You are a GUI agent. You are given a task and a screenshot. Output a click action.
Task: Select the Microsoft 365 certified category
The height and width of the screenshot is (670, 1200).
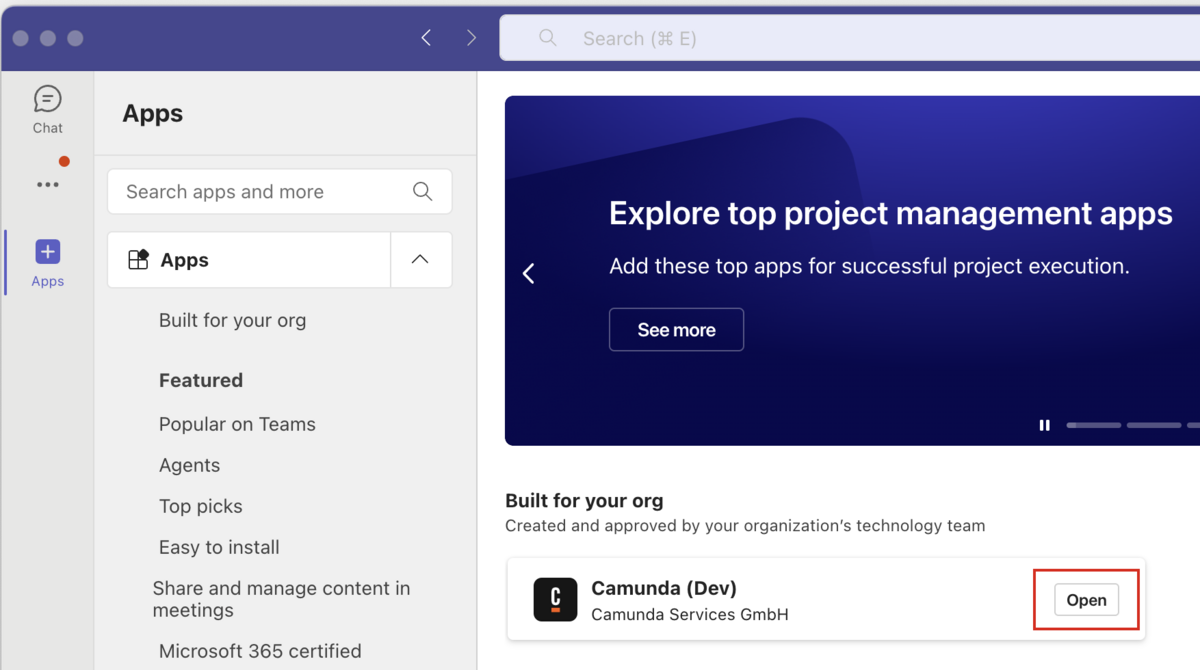pyautogui.click(x=260, y=651)
